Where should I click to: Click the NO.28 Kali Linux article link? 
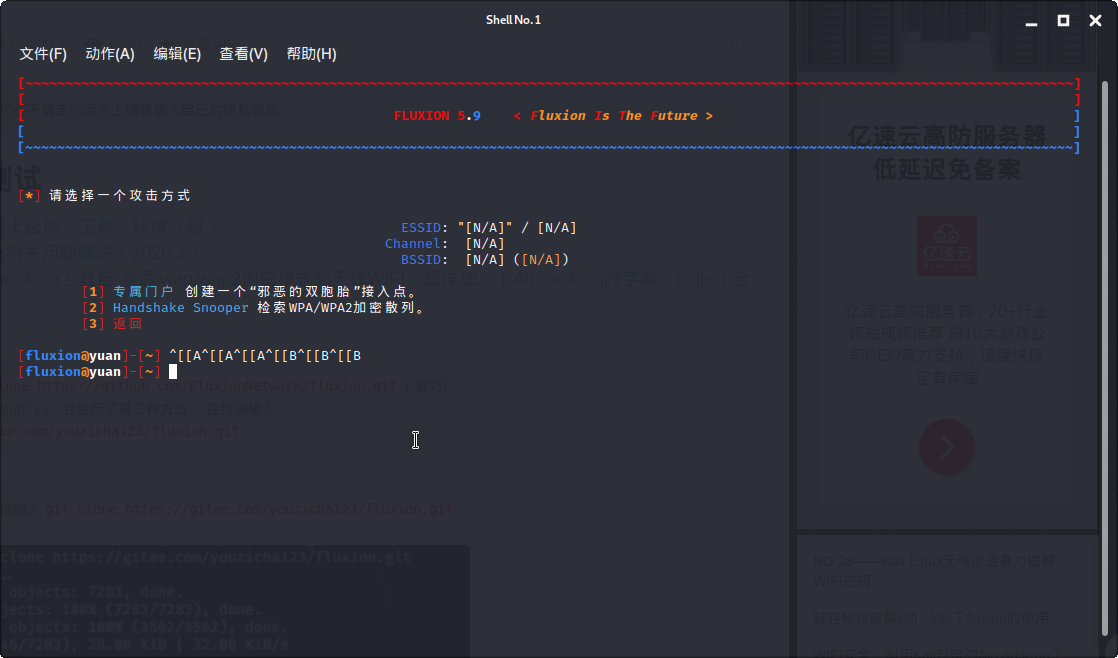point(934,570)
